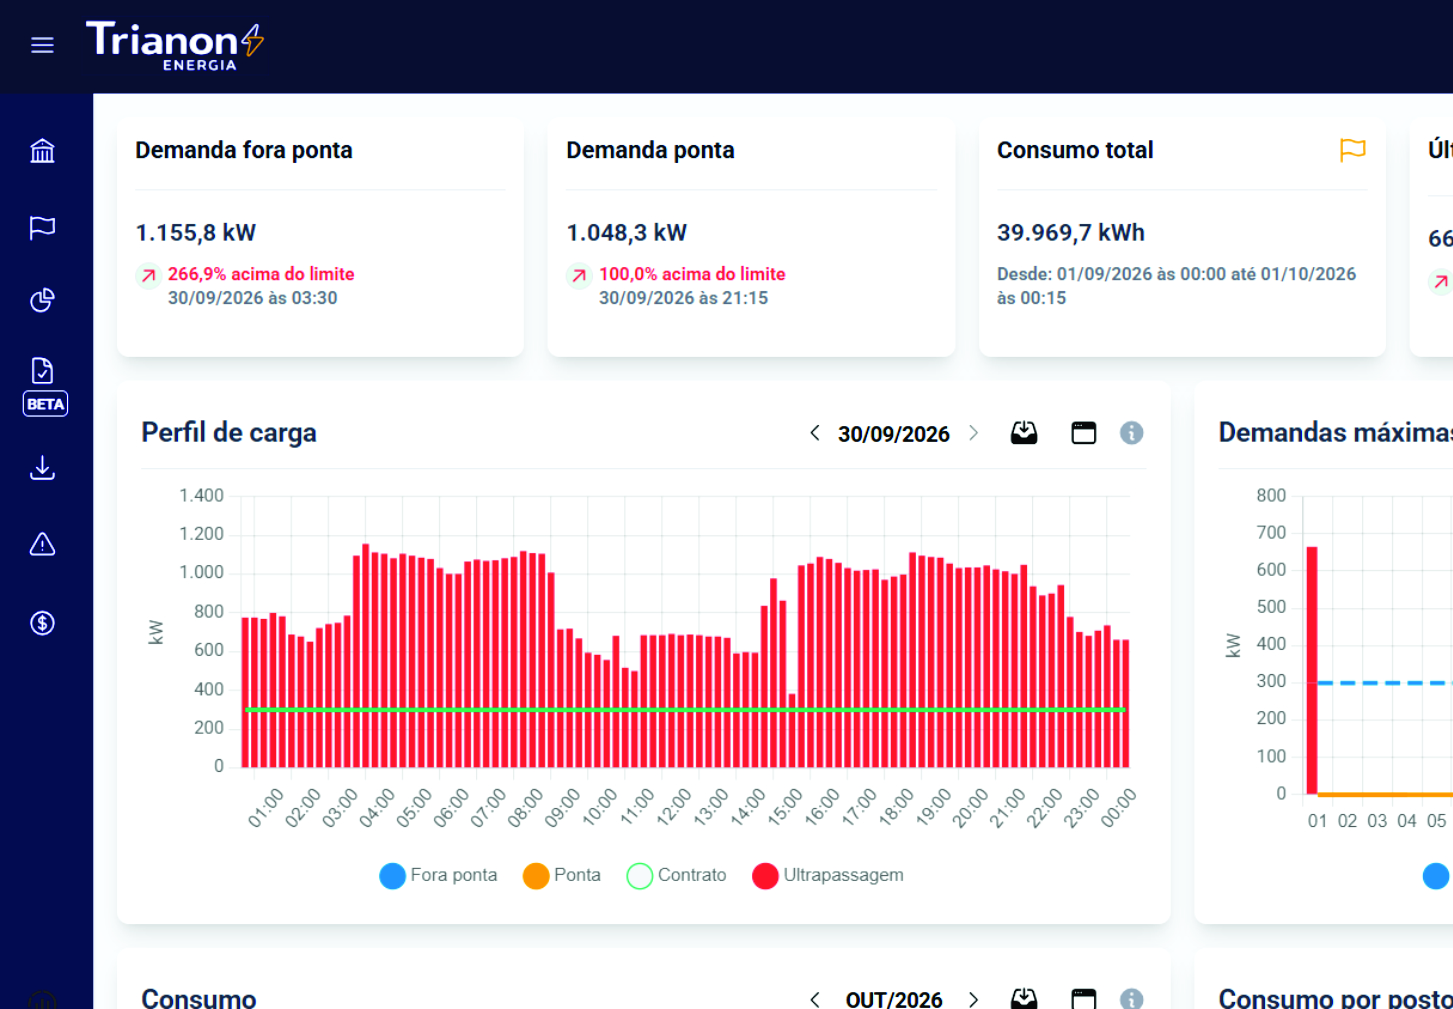
Task: Click the blue dashed line in Demandas máximas
Action: tap(1385, 683)
